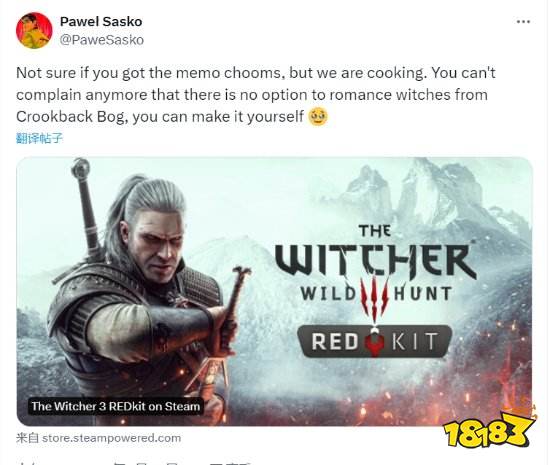Click Geralt's sword pommel in the card image

tap(81, 166)
